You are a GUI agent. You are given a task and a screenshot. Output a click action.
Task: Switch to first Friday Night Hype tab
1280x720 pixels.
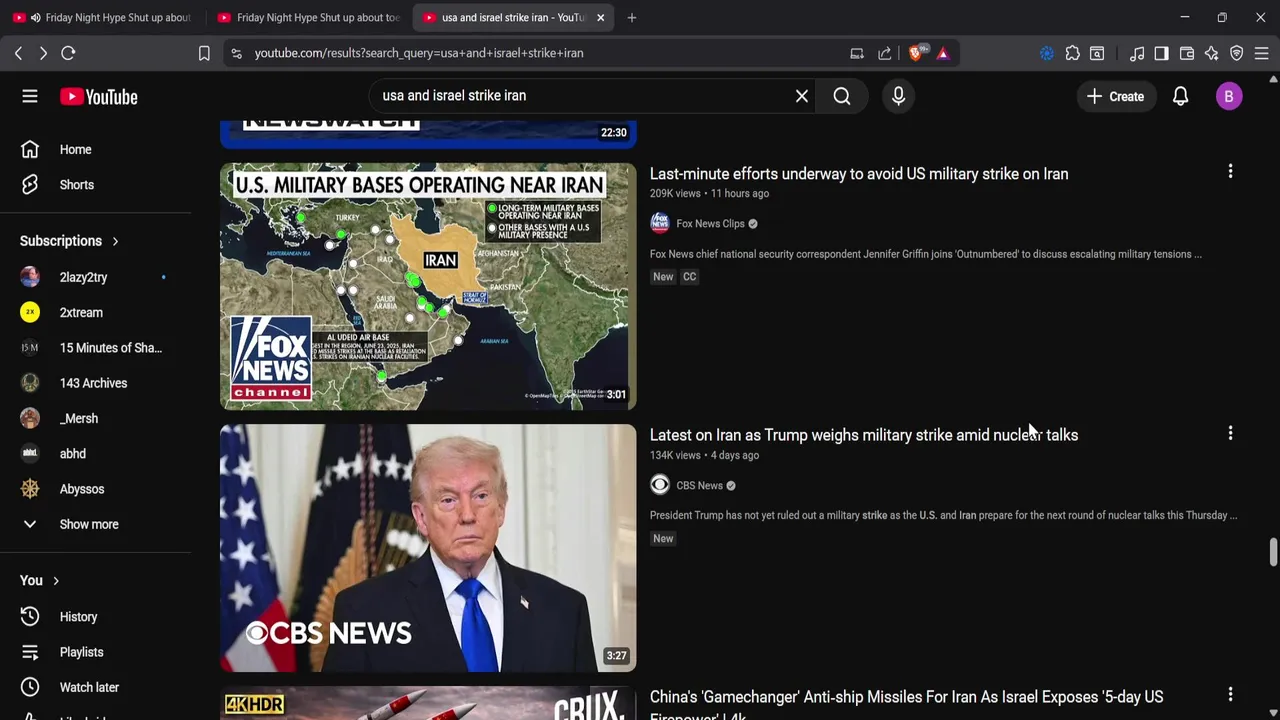tap(102, 17)
